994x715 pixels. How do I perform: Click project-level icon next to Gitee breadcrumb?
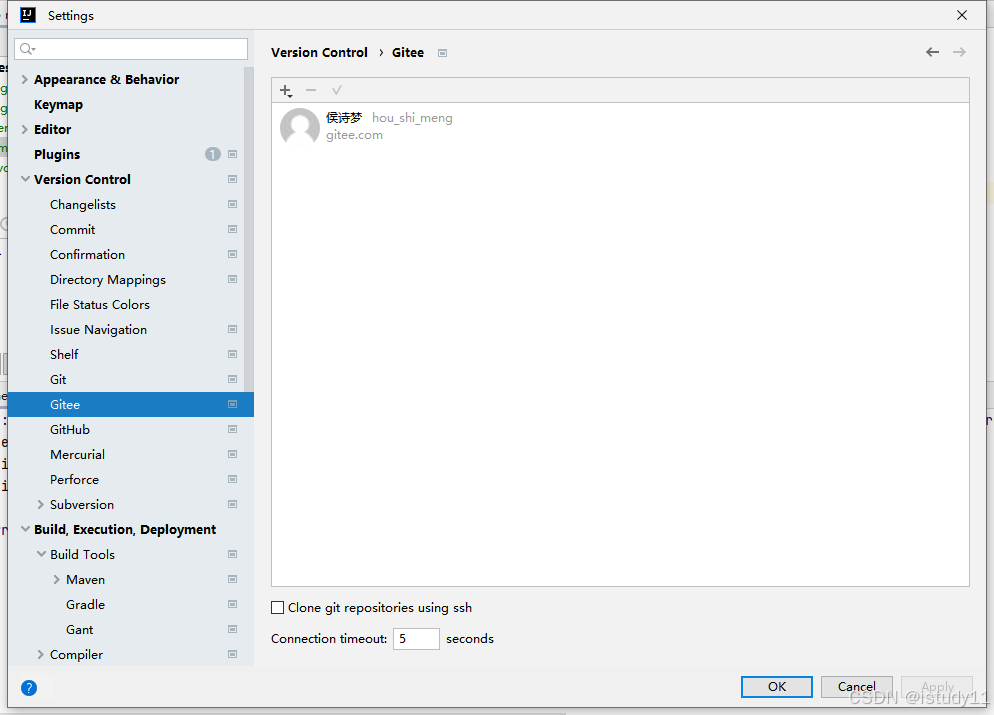(x=442, y=53)
